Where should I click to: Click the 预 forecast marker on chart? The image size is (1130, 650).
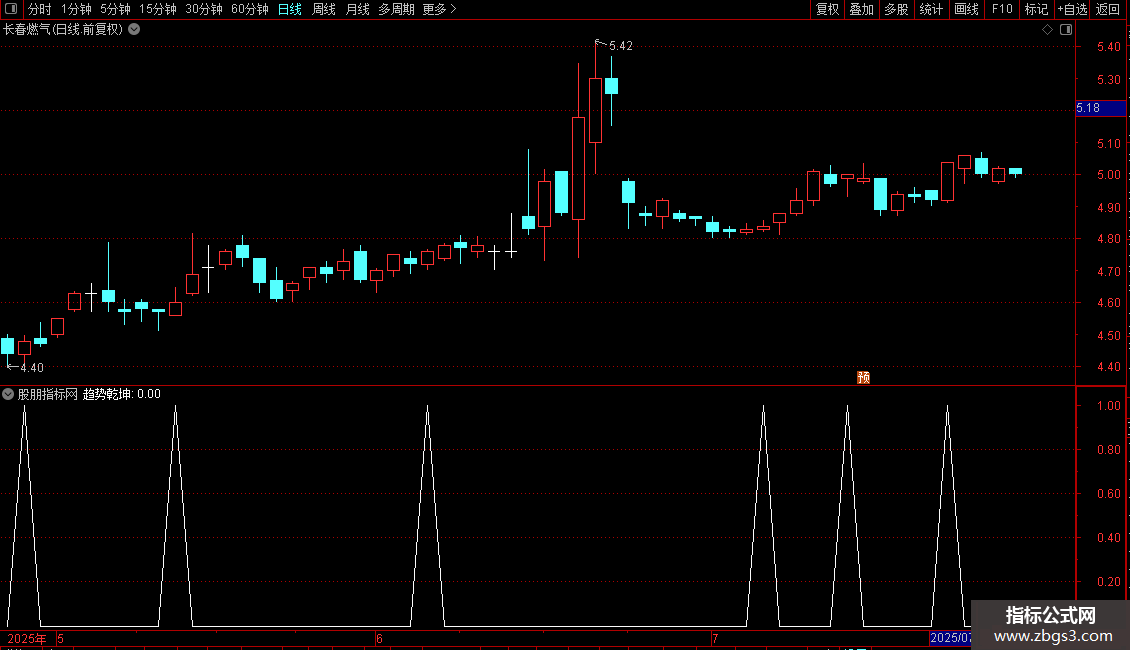tap(863, 378)
